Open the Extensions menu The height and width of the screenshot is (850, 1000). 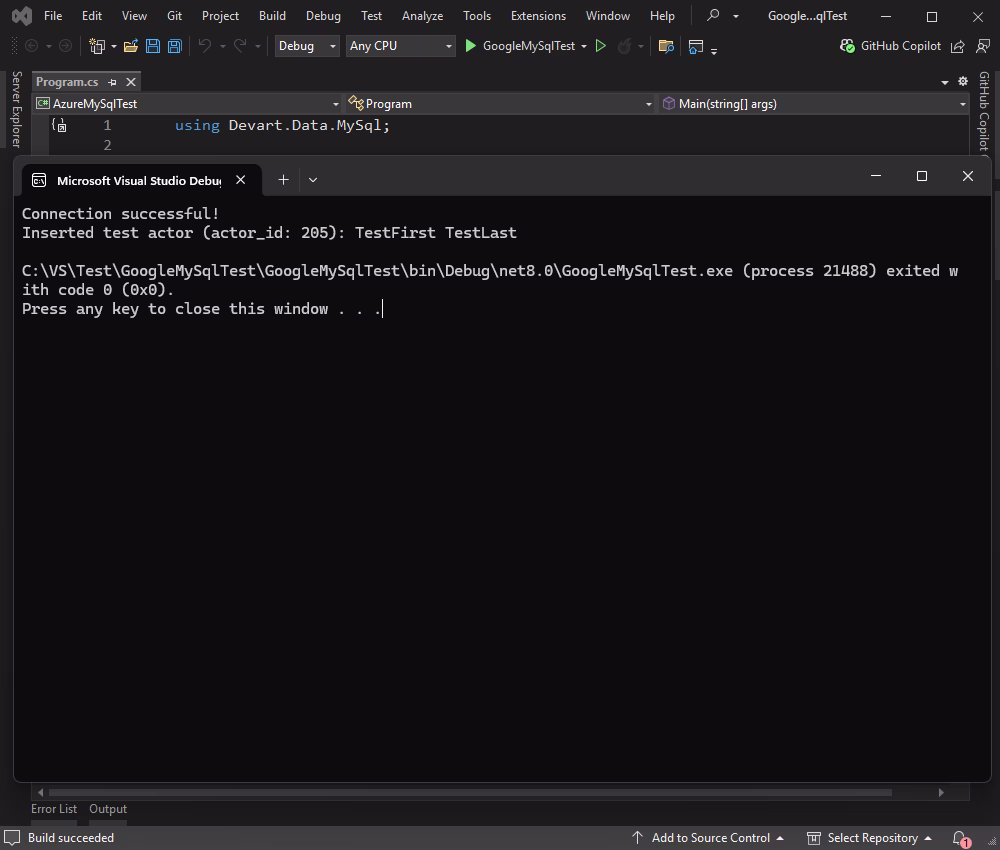tap(538, 16)
